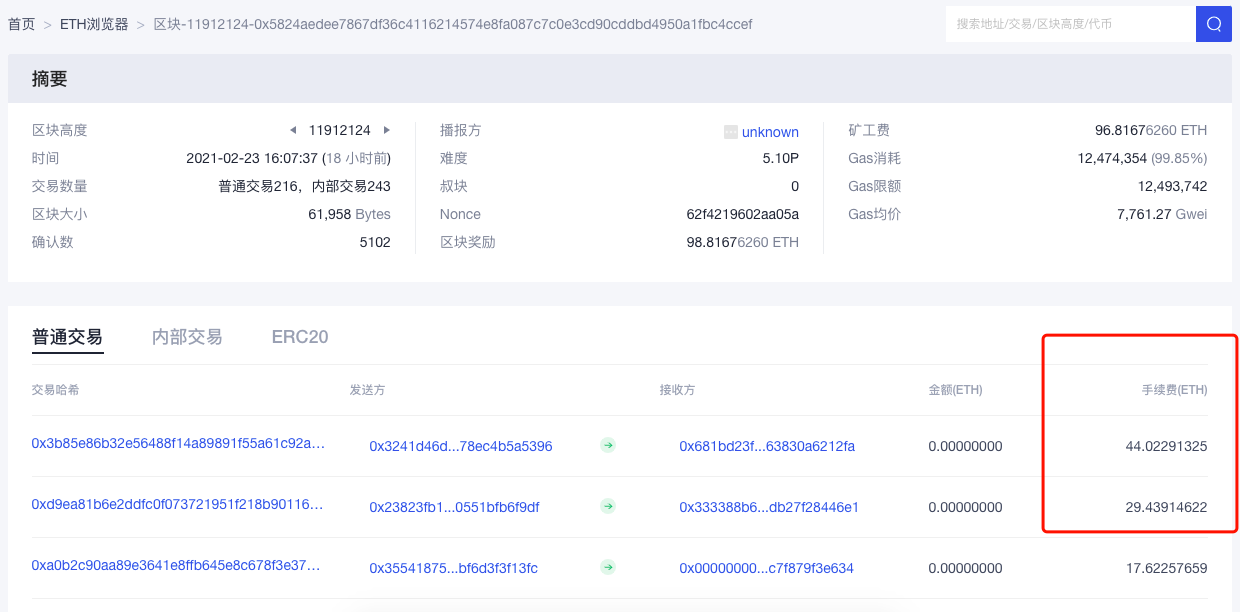1240x612 pixels.
Task: Click the green transfer arrow on first transaction
Action: (607, 446)
